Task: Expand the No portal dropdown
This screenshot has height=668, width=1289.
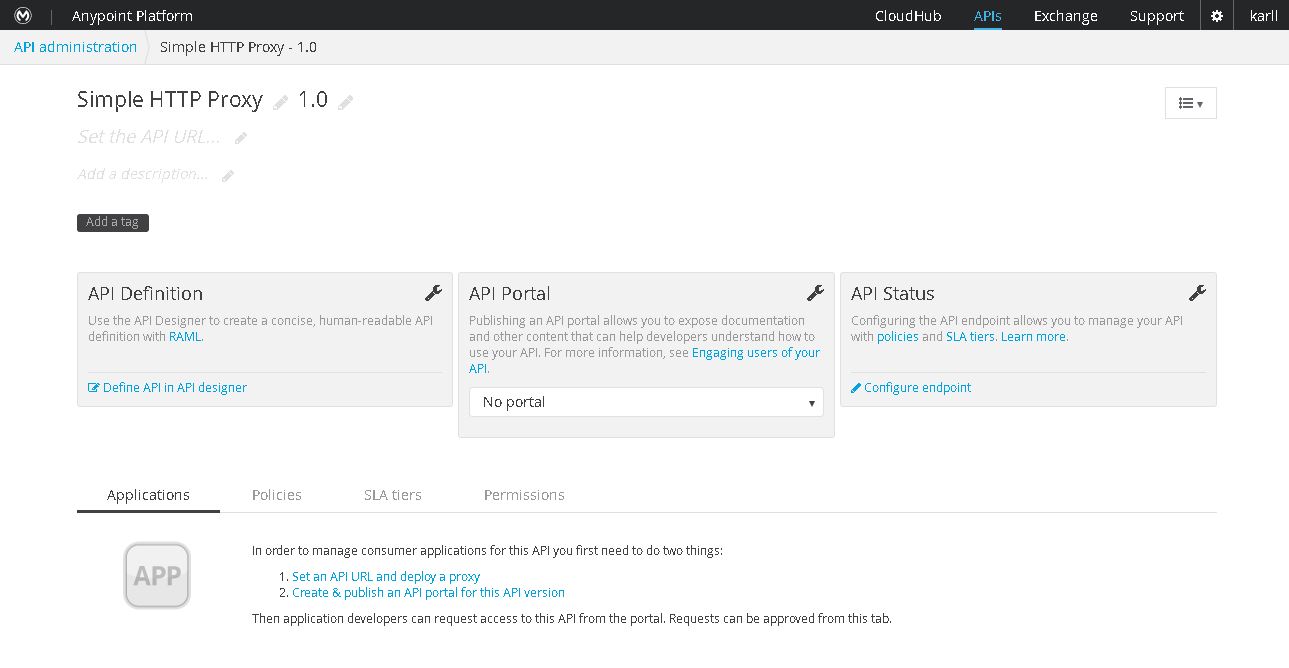Action: [646, 402]
